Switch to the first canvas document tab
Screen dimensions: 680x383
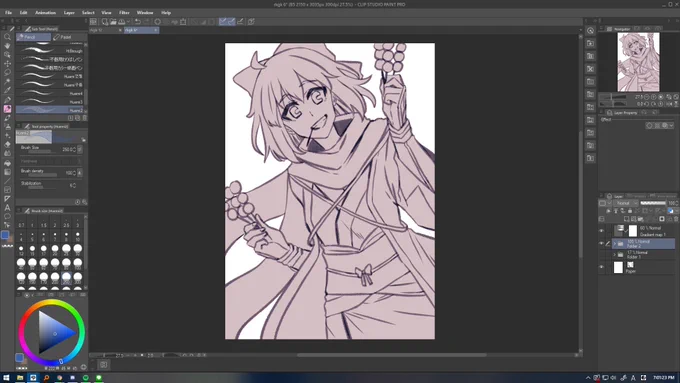(x=105, y=30)
